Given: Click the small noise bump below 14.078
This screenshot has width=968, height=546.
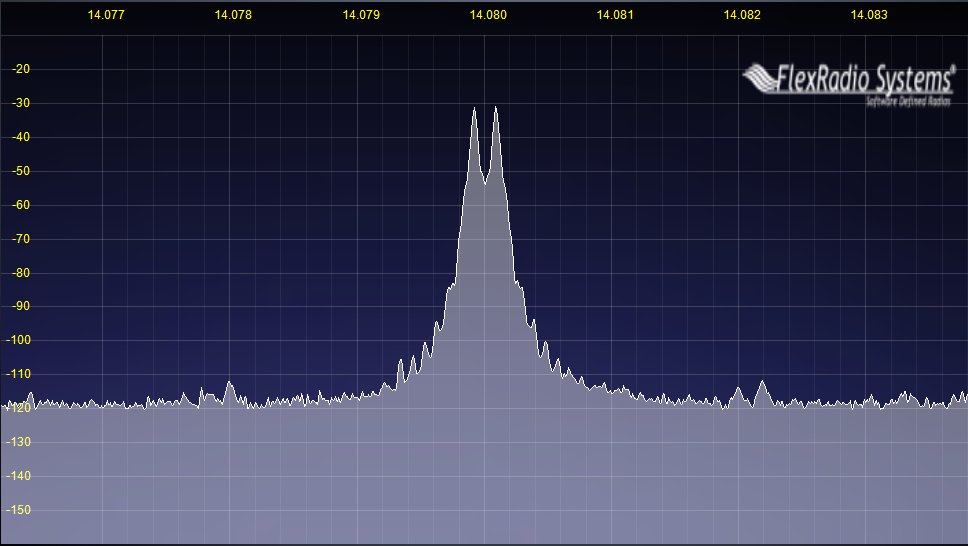Looking at the screenshot, I should click(x=229, y=383).
